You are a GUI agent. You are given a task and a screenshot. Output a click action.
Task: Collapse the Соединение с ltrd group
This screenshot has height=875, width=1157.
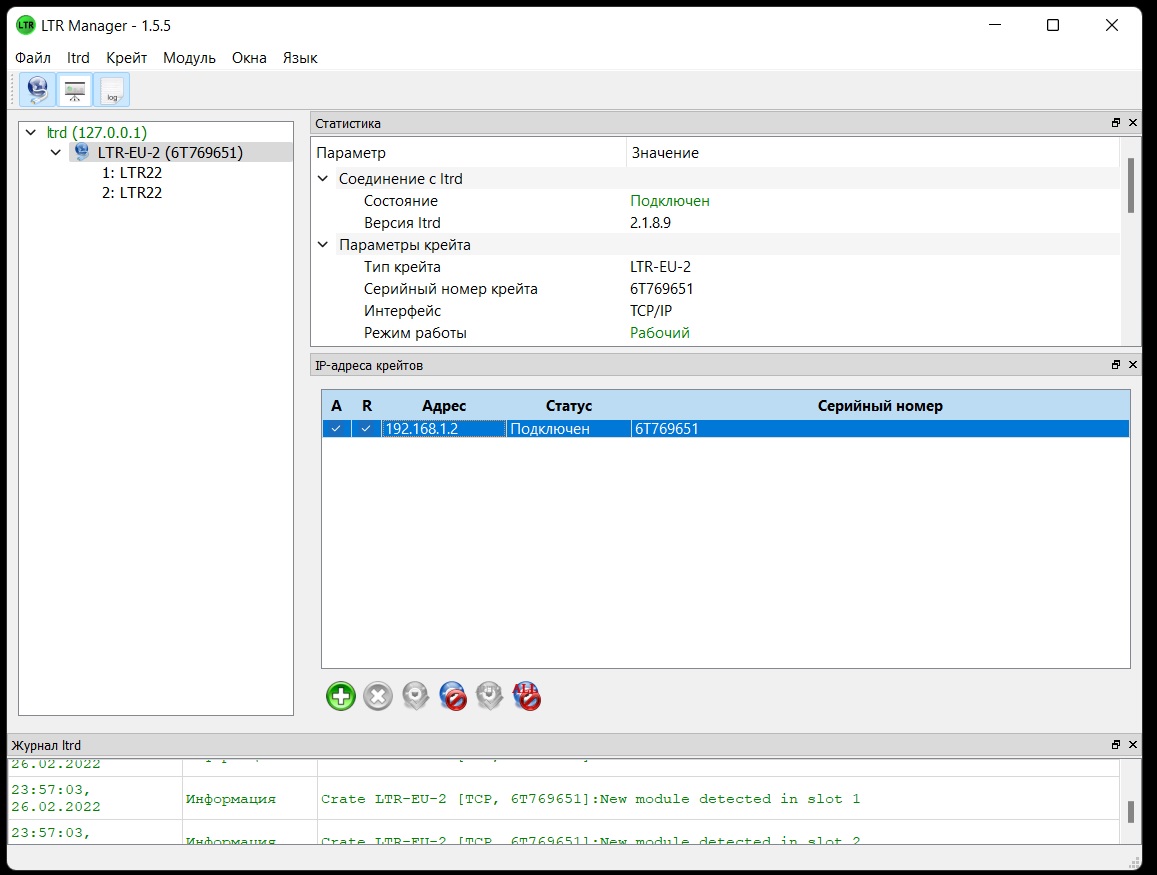pos(323,179)
